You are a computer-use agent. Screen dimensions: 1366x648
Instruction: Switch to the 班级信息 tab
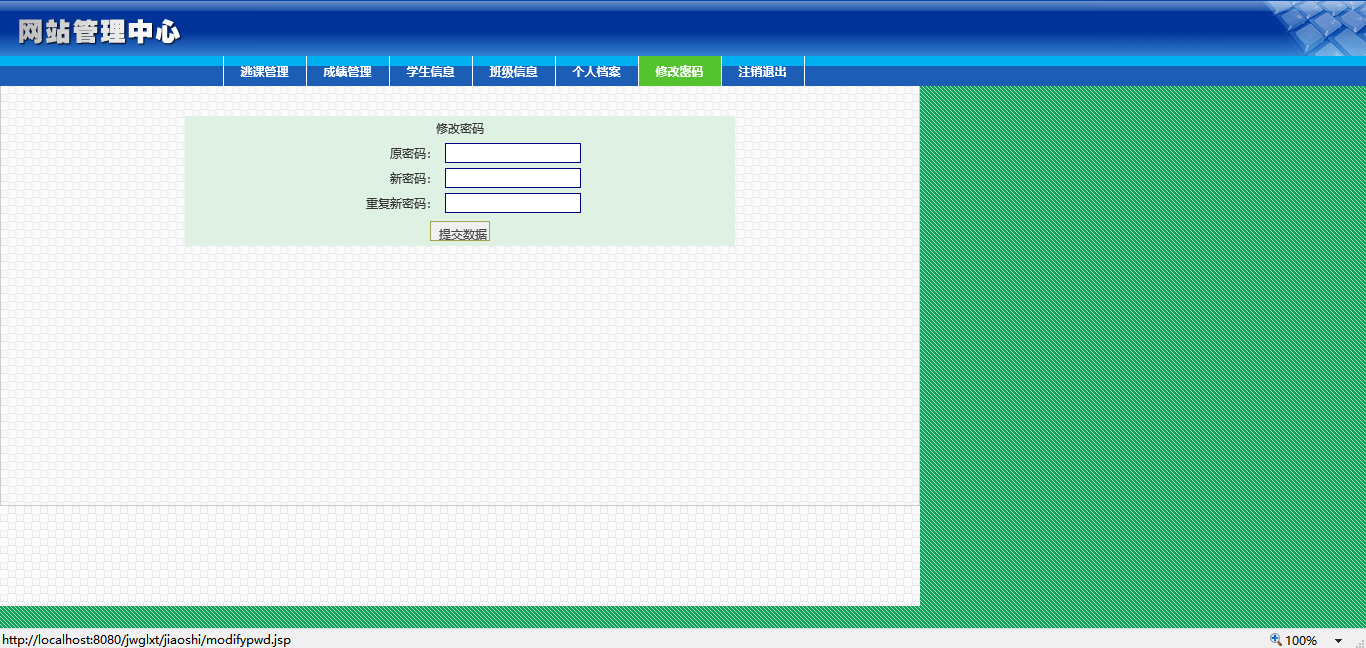[x=513, y=72]
